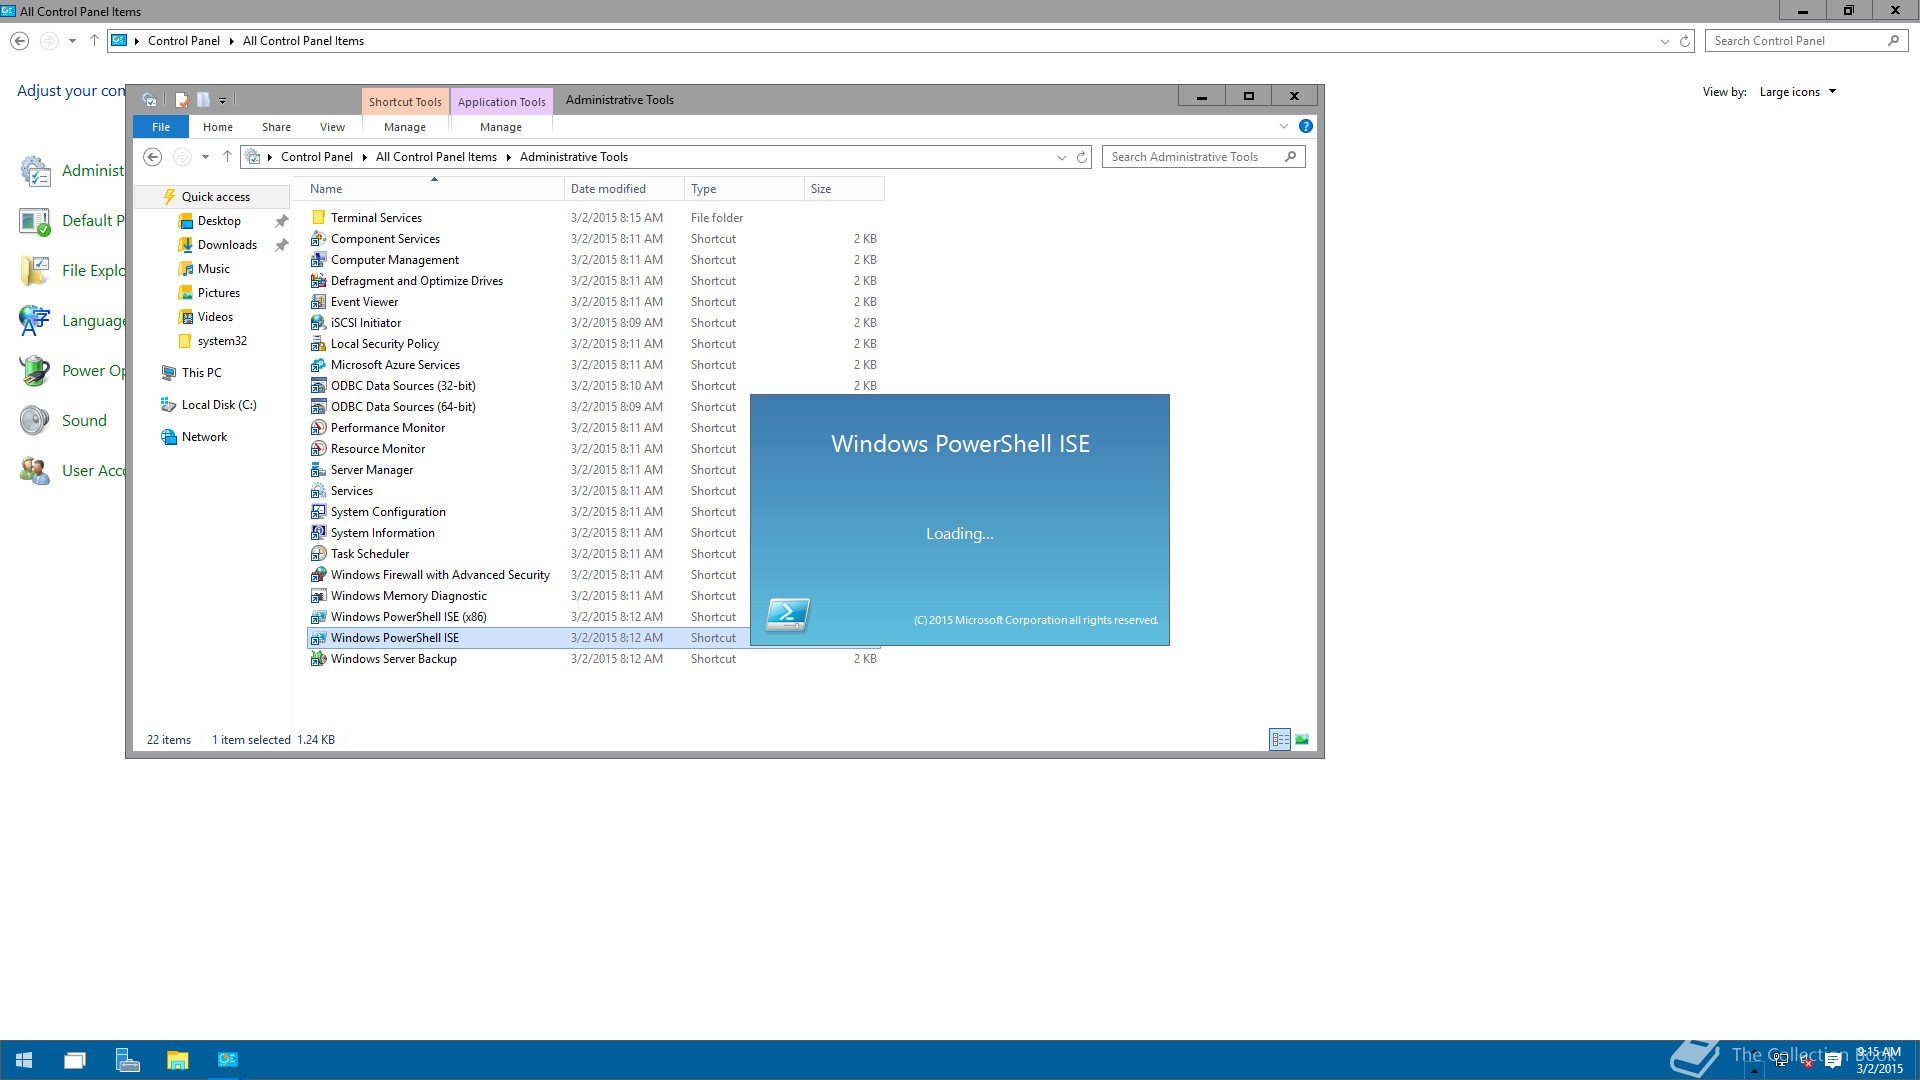This screenshot has width=1920, height=1080.
Task: Sort list by Size column header
Action: click(x=844, y=189)
